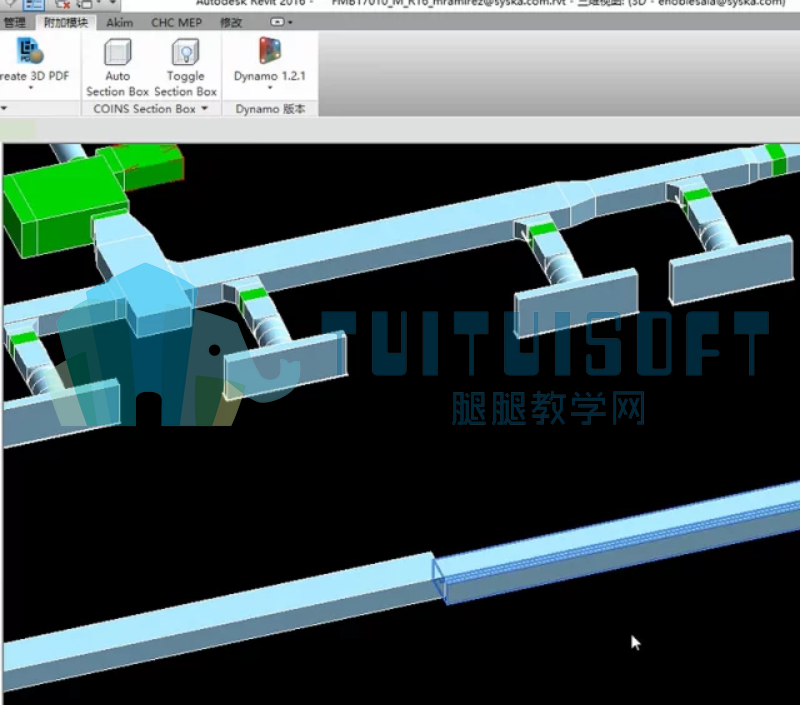Open the Akim ribbon tab
The width and height of the screenshot is (800, 705).
pos(119,22)
